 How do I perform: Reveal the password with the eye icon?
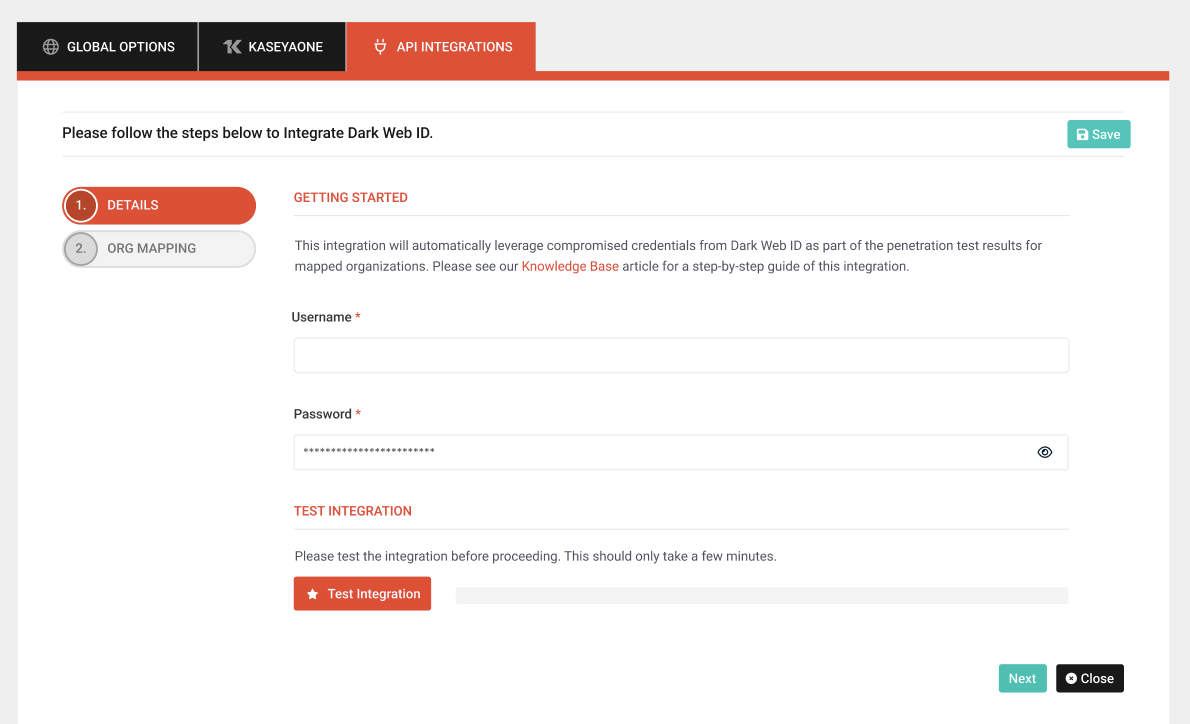1045,452
